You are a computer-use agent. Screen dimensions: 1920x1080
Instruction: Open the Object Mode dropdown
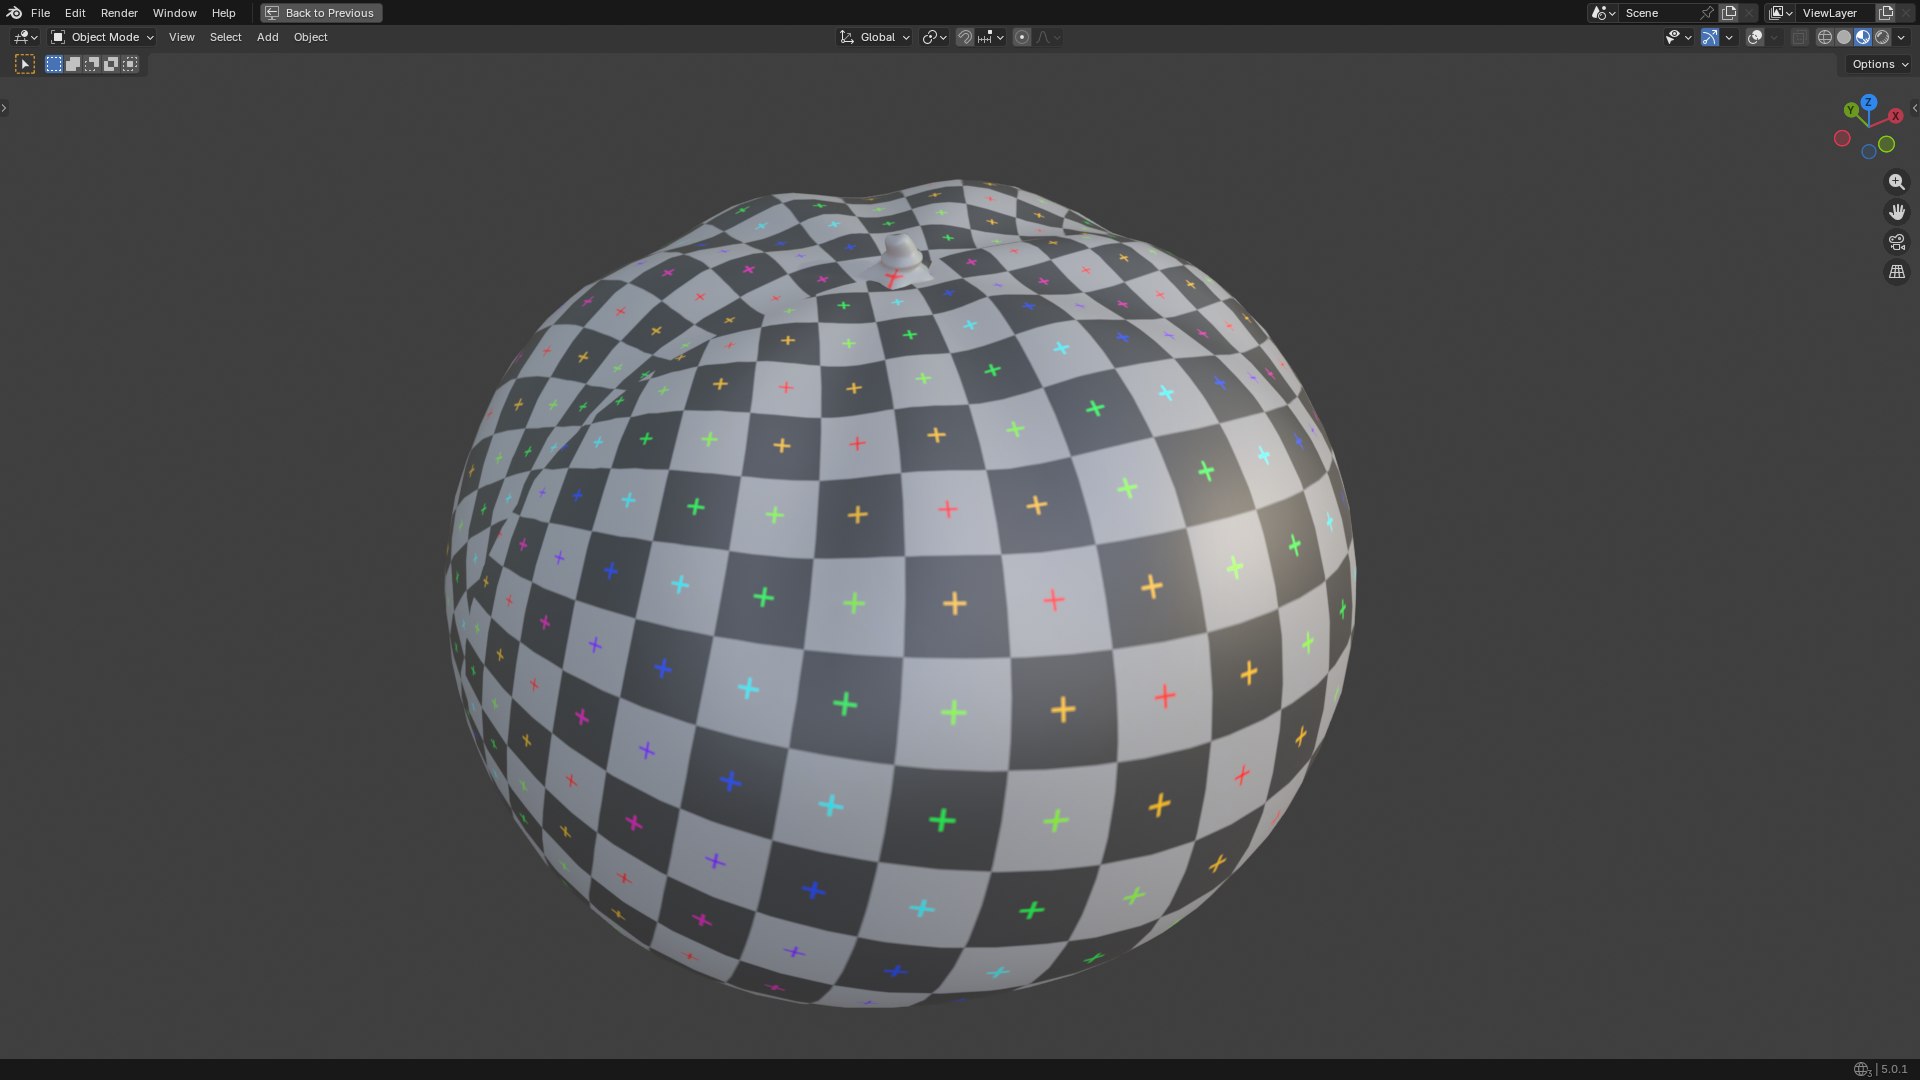[103, 37]
